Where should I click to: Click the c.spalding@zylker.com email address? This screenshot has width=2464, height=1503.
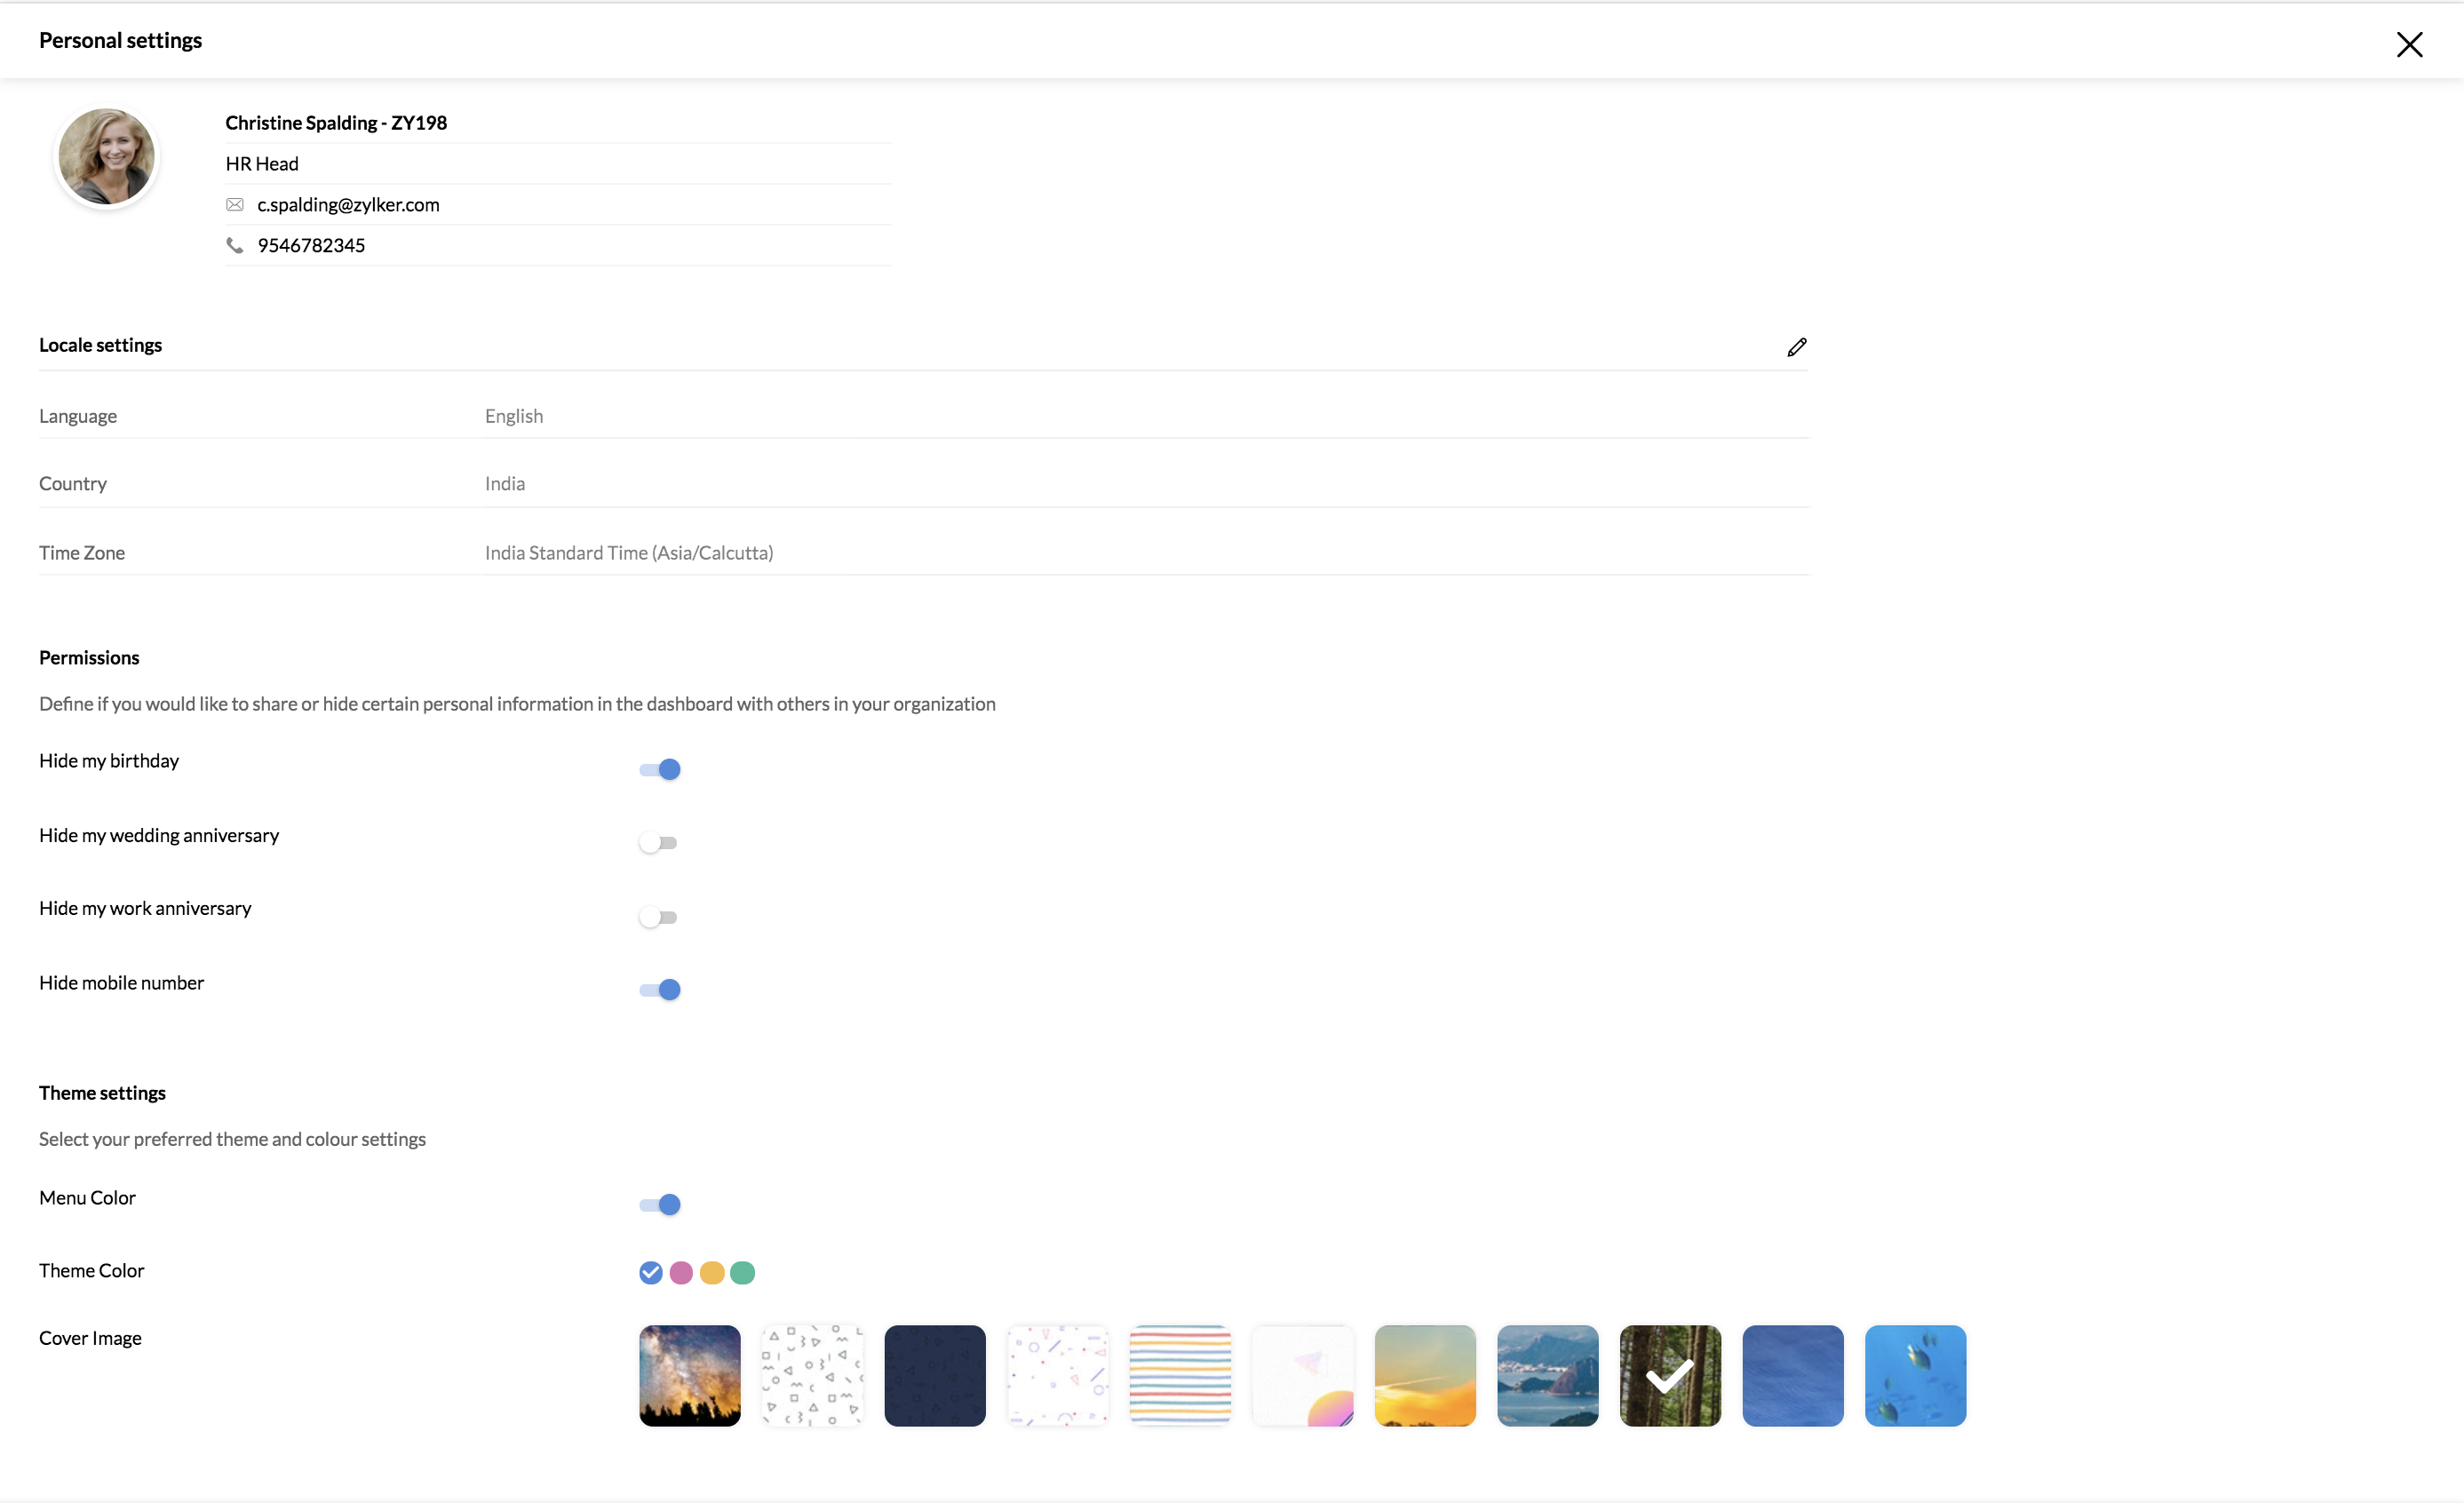[x=348, y=205]
